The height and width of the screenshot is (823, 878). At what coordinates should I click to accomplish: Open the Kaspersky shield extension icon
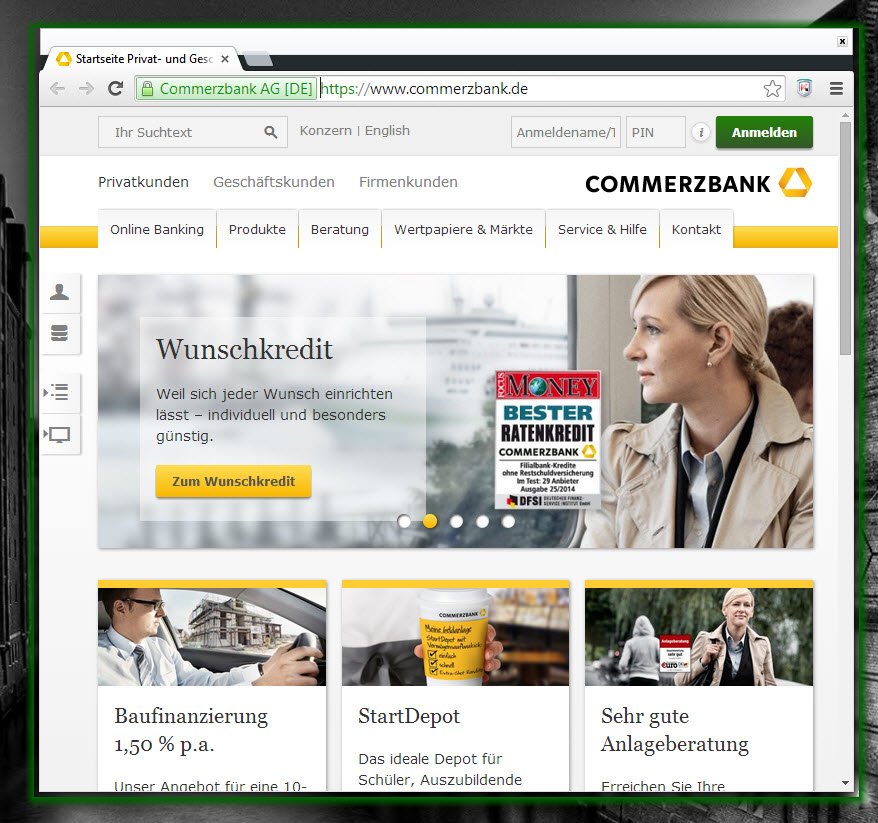point(805,88)
